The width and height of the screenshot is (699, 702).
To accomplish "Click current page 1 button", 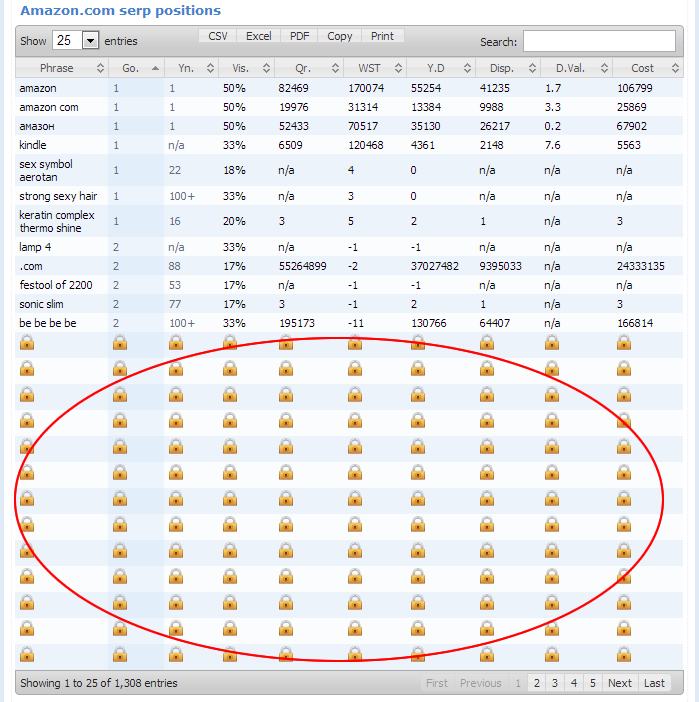I will click(518, 683).
